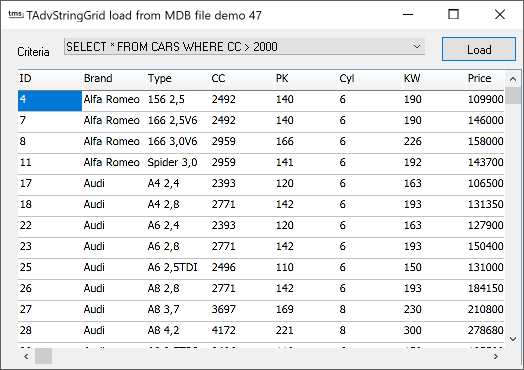Click the PK column header

point(306,80)
